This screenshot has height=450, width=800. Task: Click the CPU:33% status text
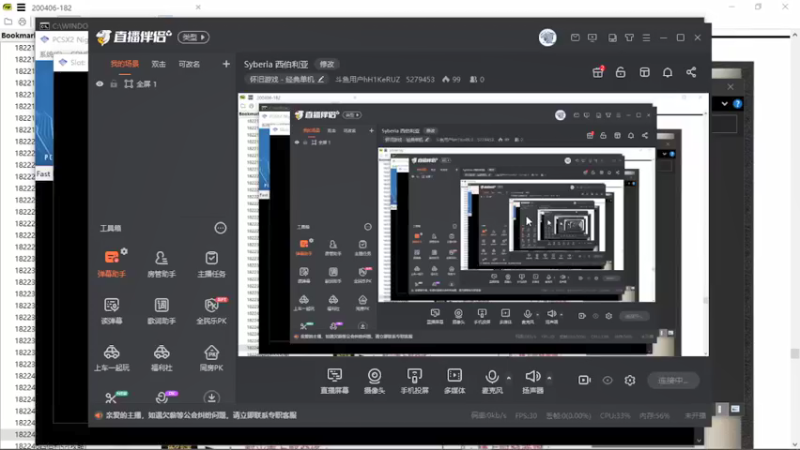point(615,416)
